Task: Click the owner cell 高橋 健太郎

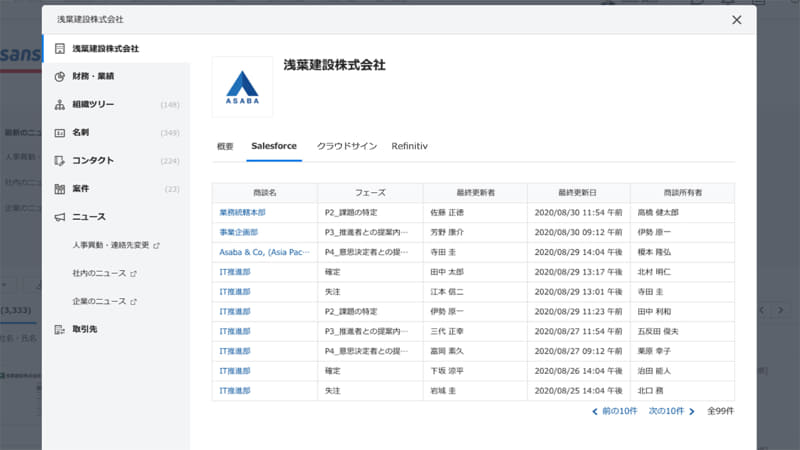Action: point(683,212)
